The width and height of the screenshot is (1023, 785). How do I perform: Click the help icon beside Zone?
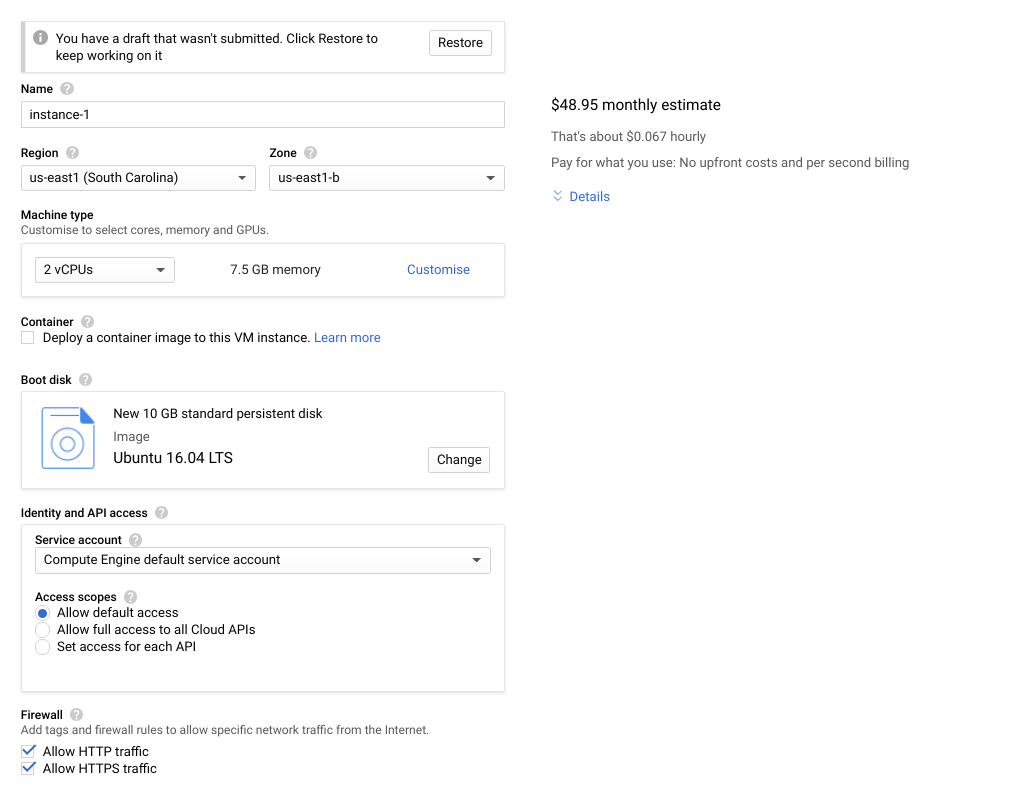pyautogui.click(x=308, y=153)
